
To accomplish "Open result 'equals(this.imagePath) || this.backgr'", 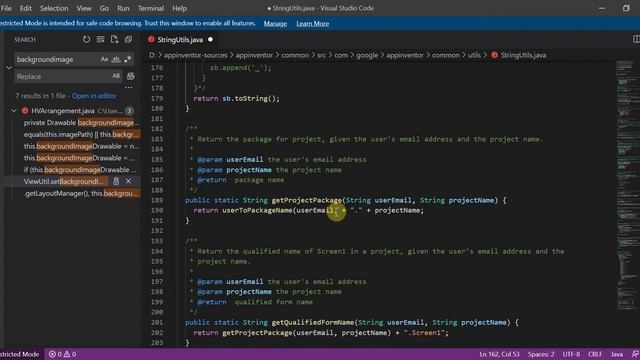I will 81,134.
